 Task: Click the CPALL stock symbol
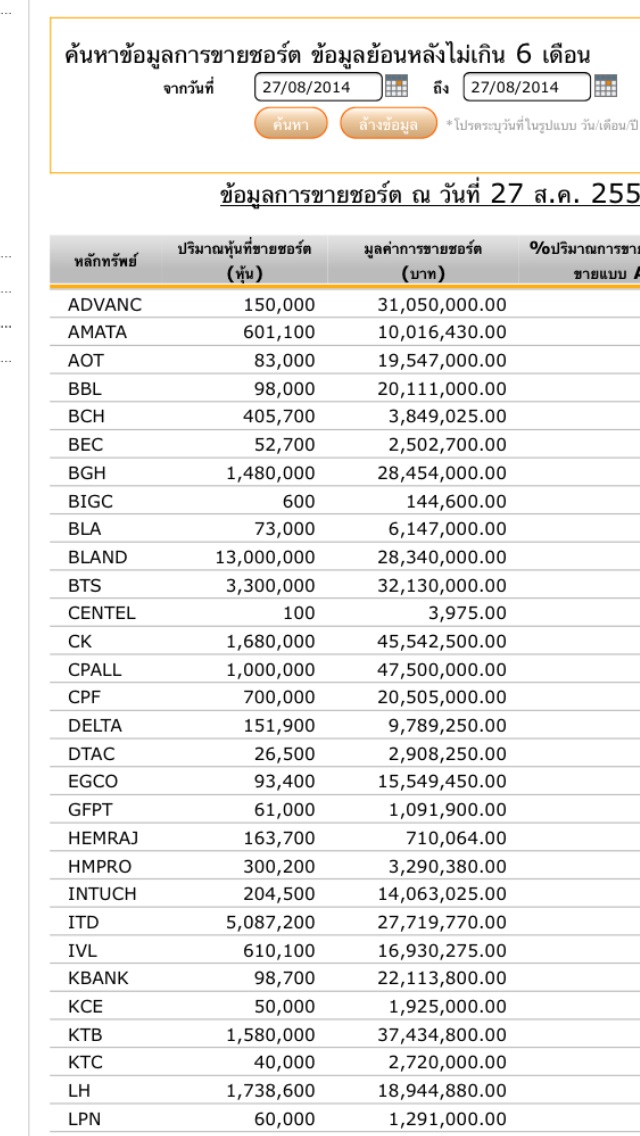click(x=95, y=669)
